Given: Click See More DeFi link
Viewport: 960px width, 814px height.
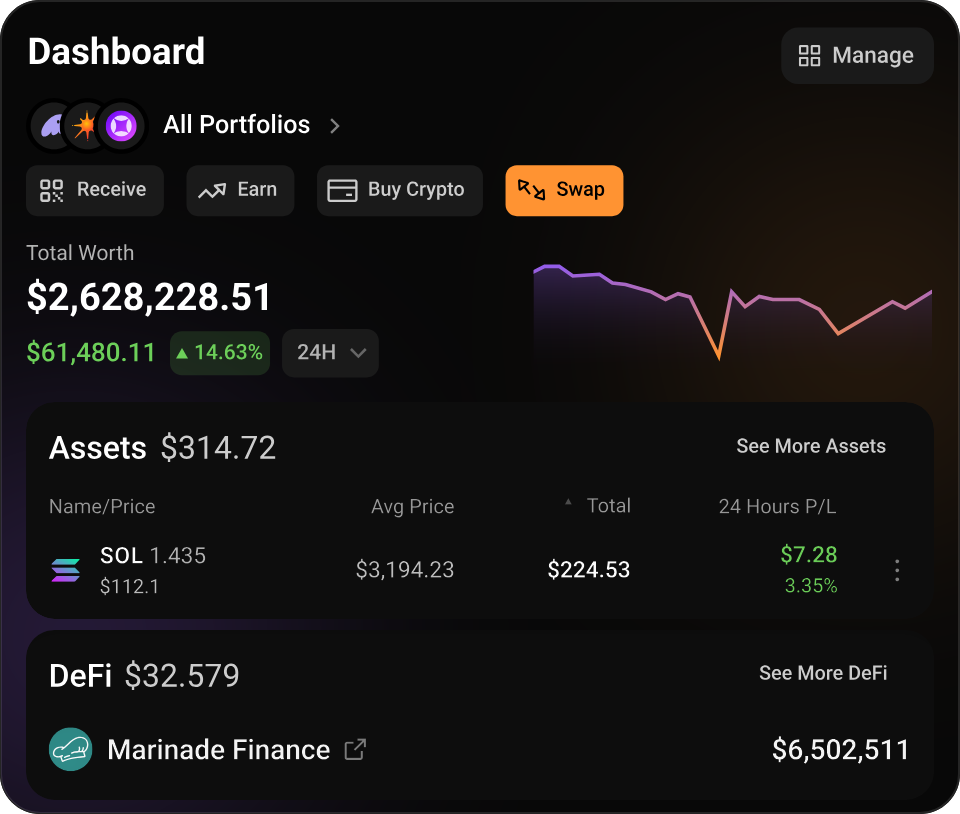Looking at the screenshot, I should (823, 673).
